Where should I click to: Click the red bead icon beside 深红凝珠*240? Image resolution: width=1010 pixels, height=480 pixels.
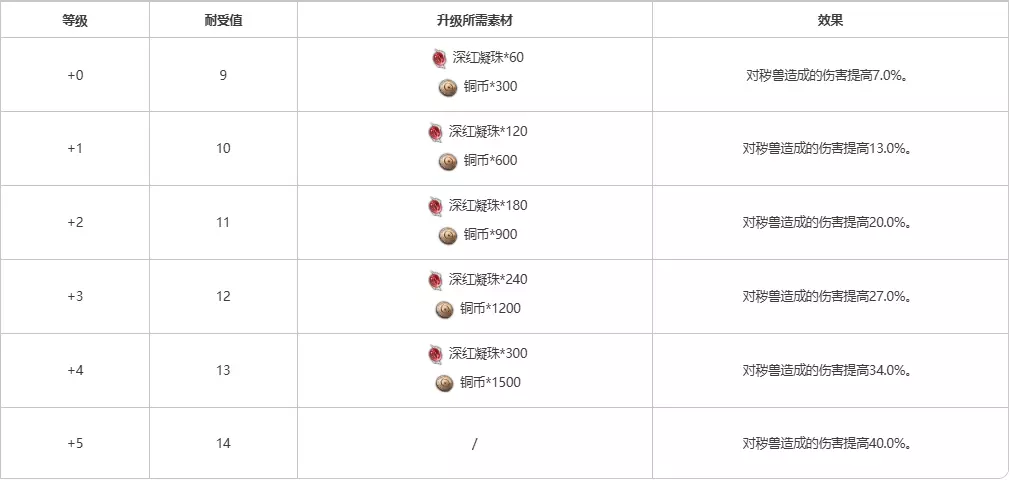(435, 280)
